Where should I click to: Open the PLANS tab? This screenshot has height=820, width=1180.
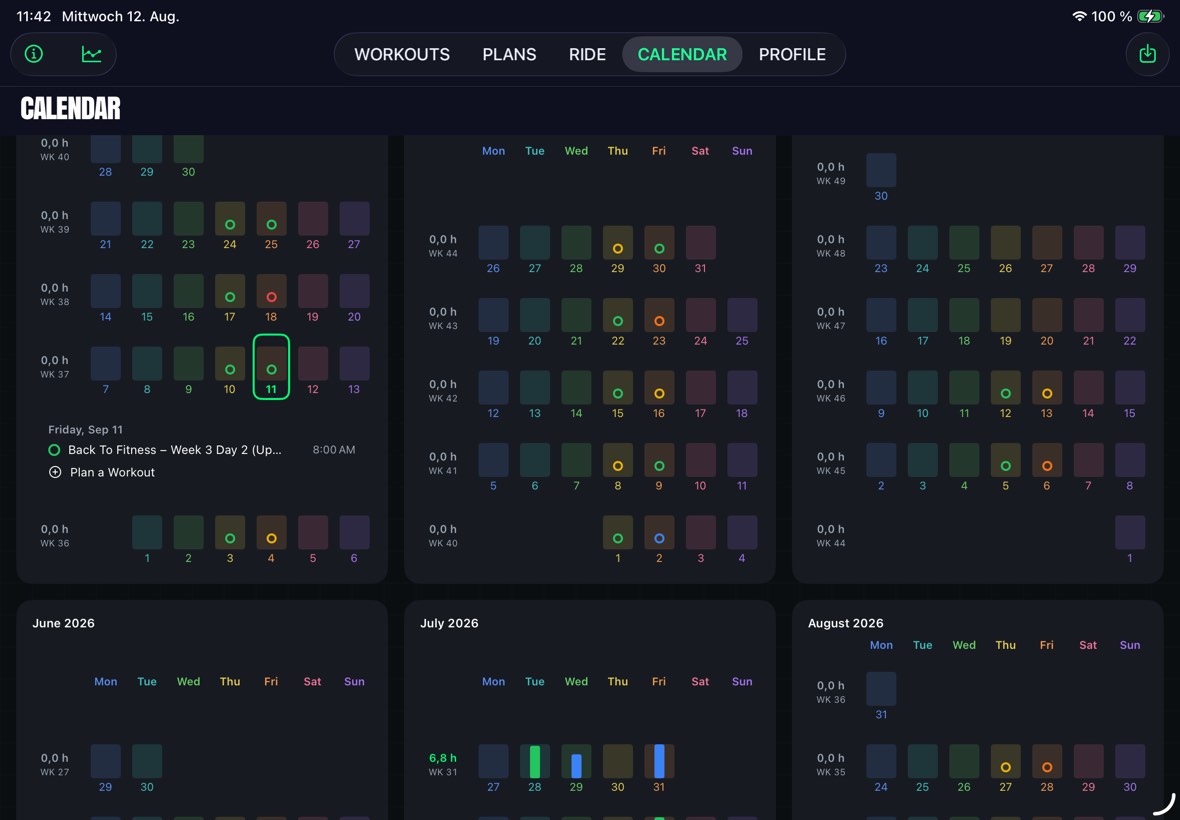click(x=509, y=54)
